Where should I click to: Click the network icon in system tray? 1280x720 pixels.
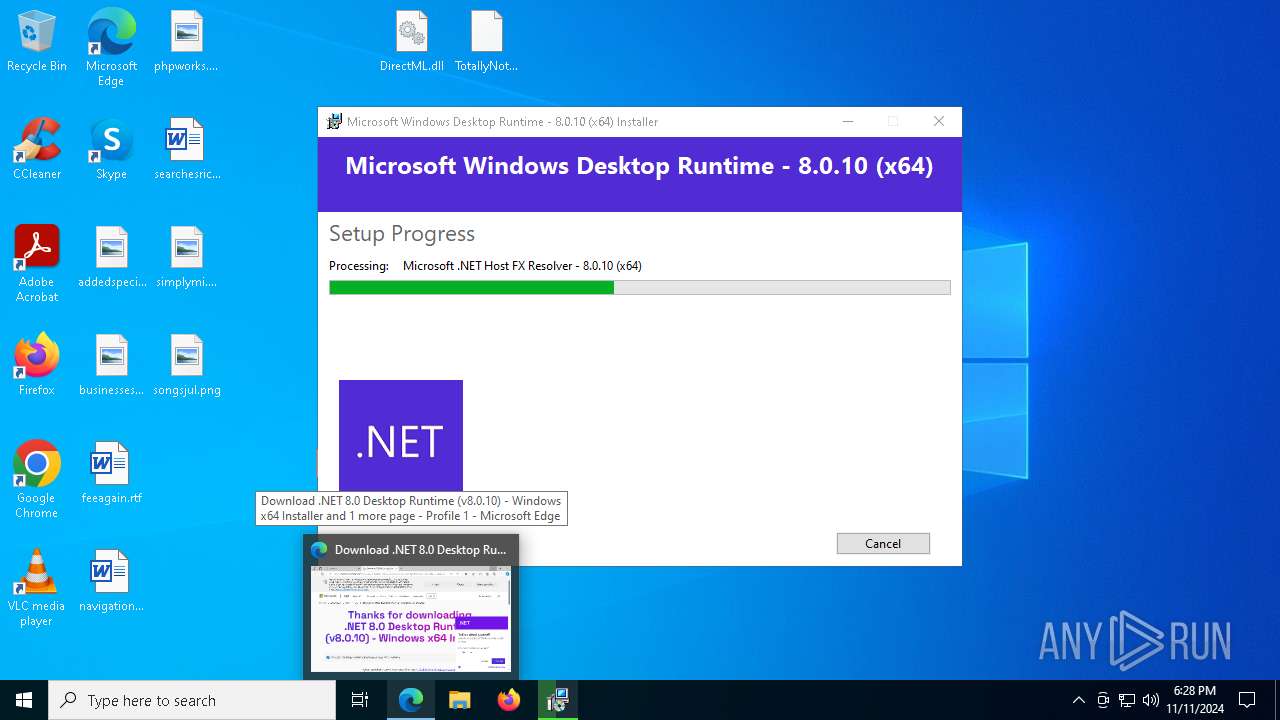tap(1127, 700)
